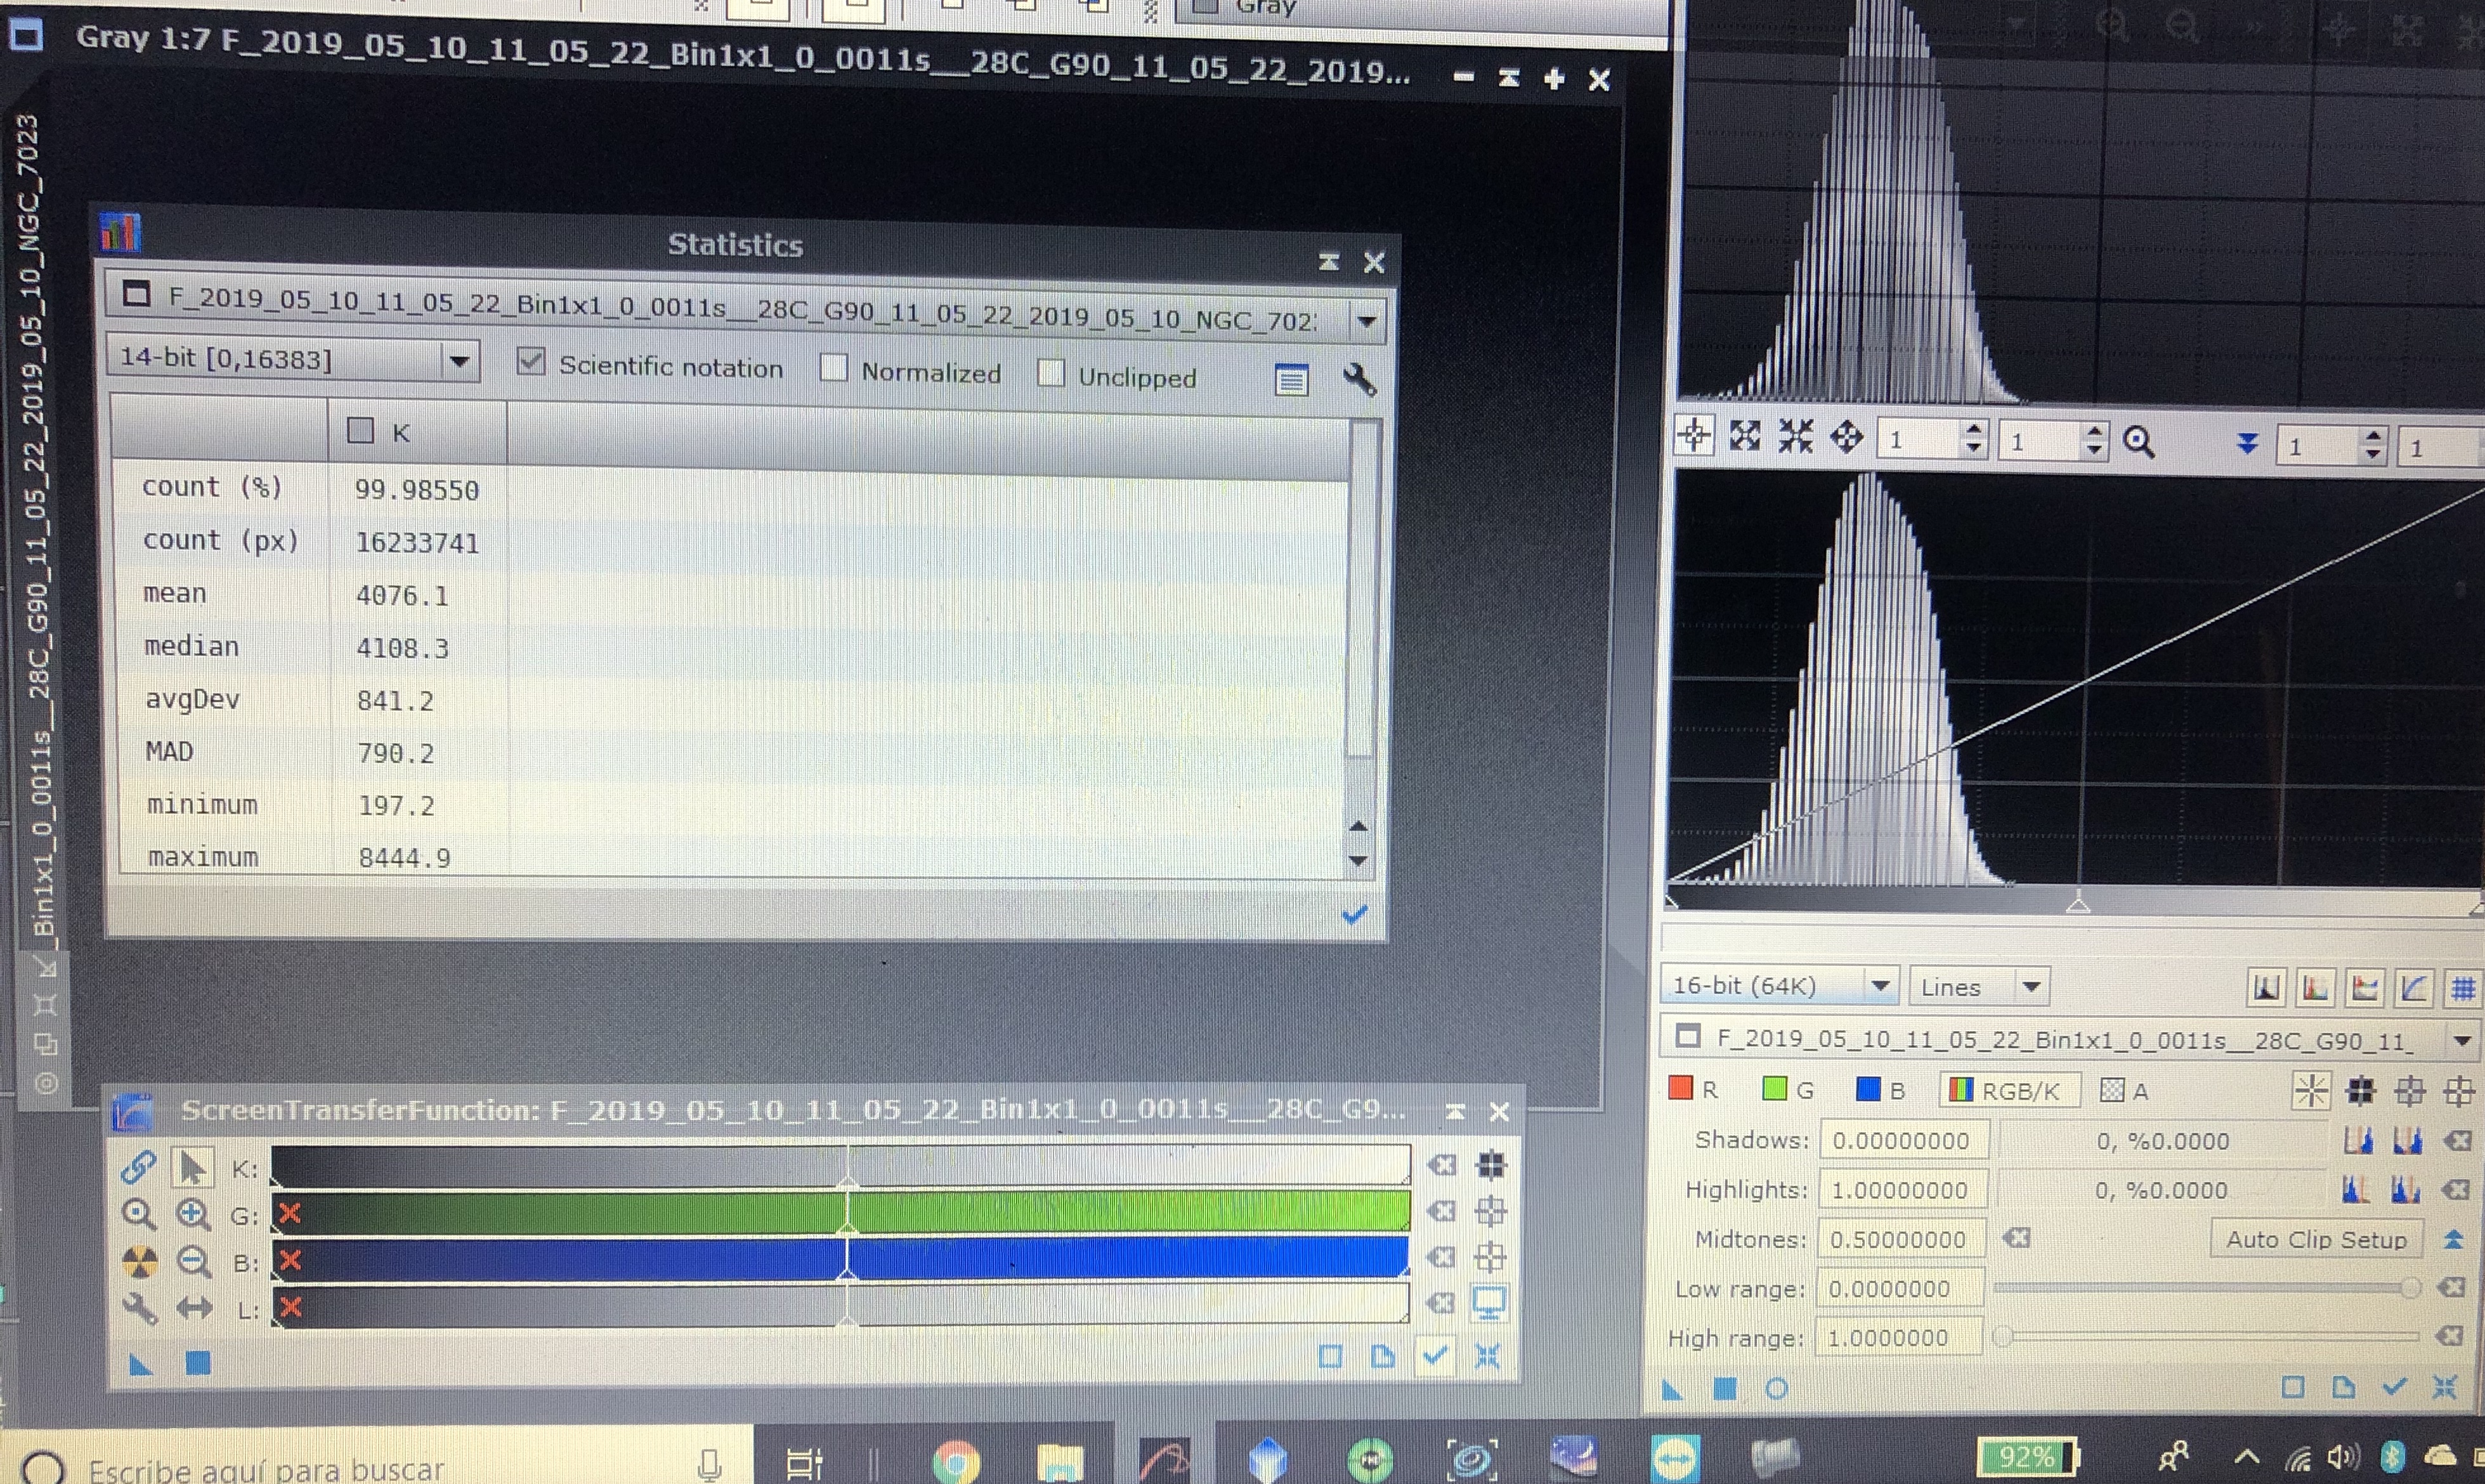Viewport: 2485px width, 1484px height.
Task: Enable the Normalized checkbox
Action: click(833, 368)
